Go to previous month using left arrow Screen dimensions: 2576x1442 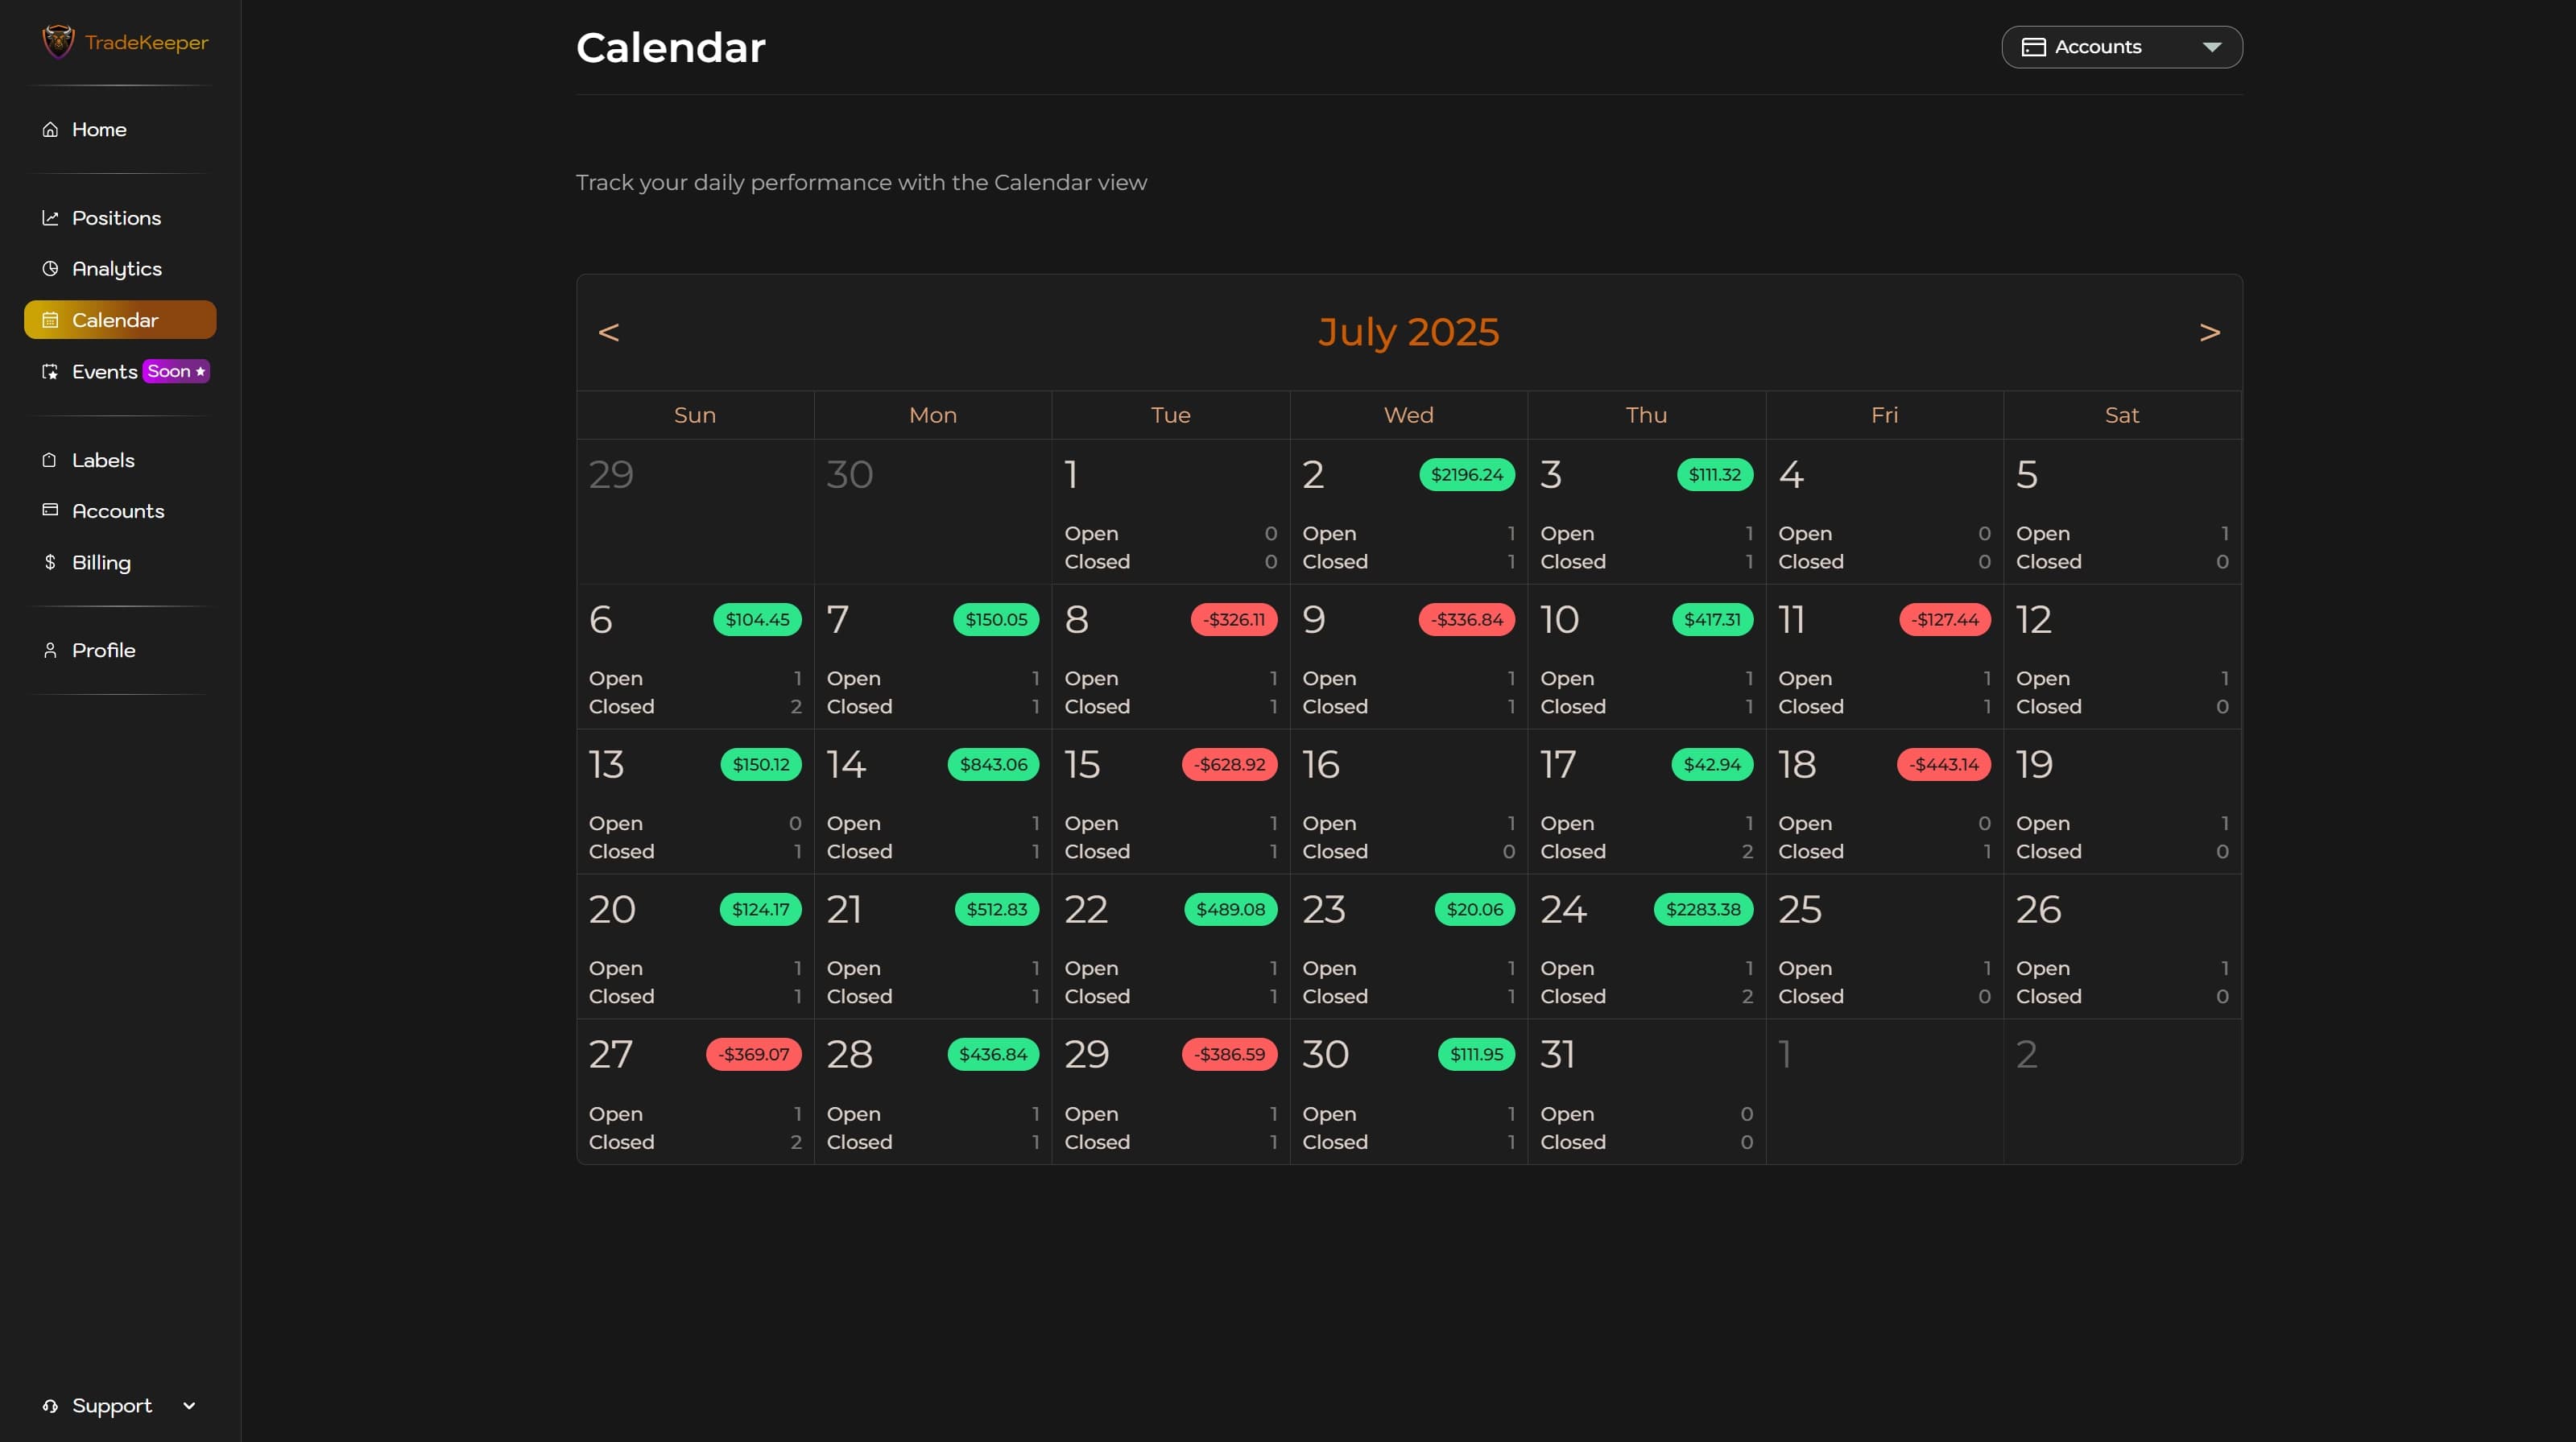[x=610, y=332]
